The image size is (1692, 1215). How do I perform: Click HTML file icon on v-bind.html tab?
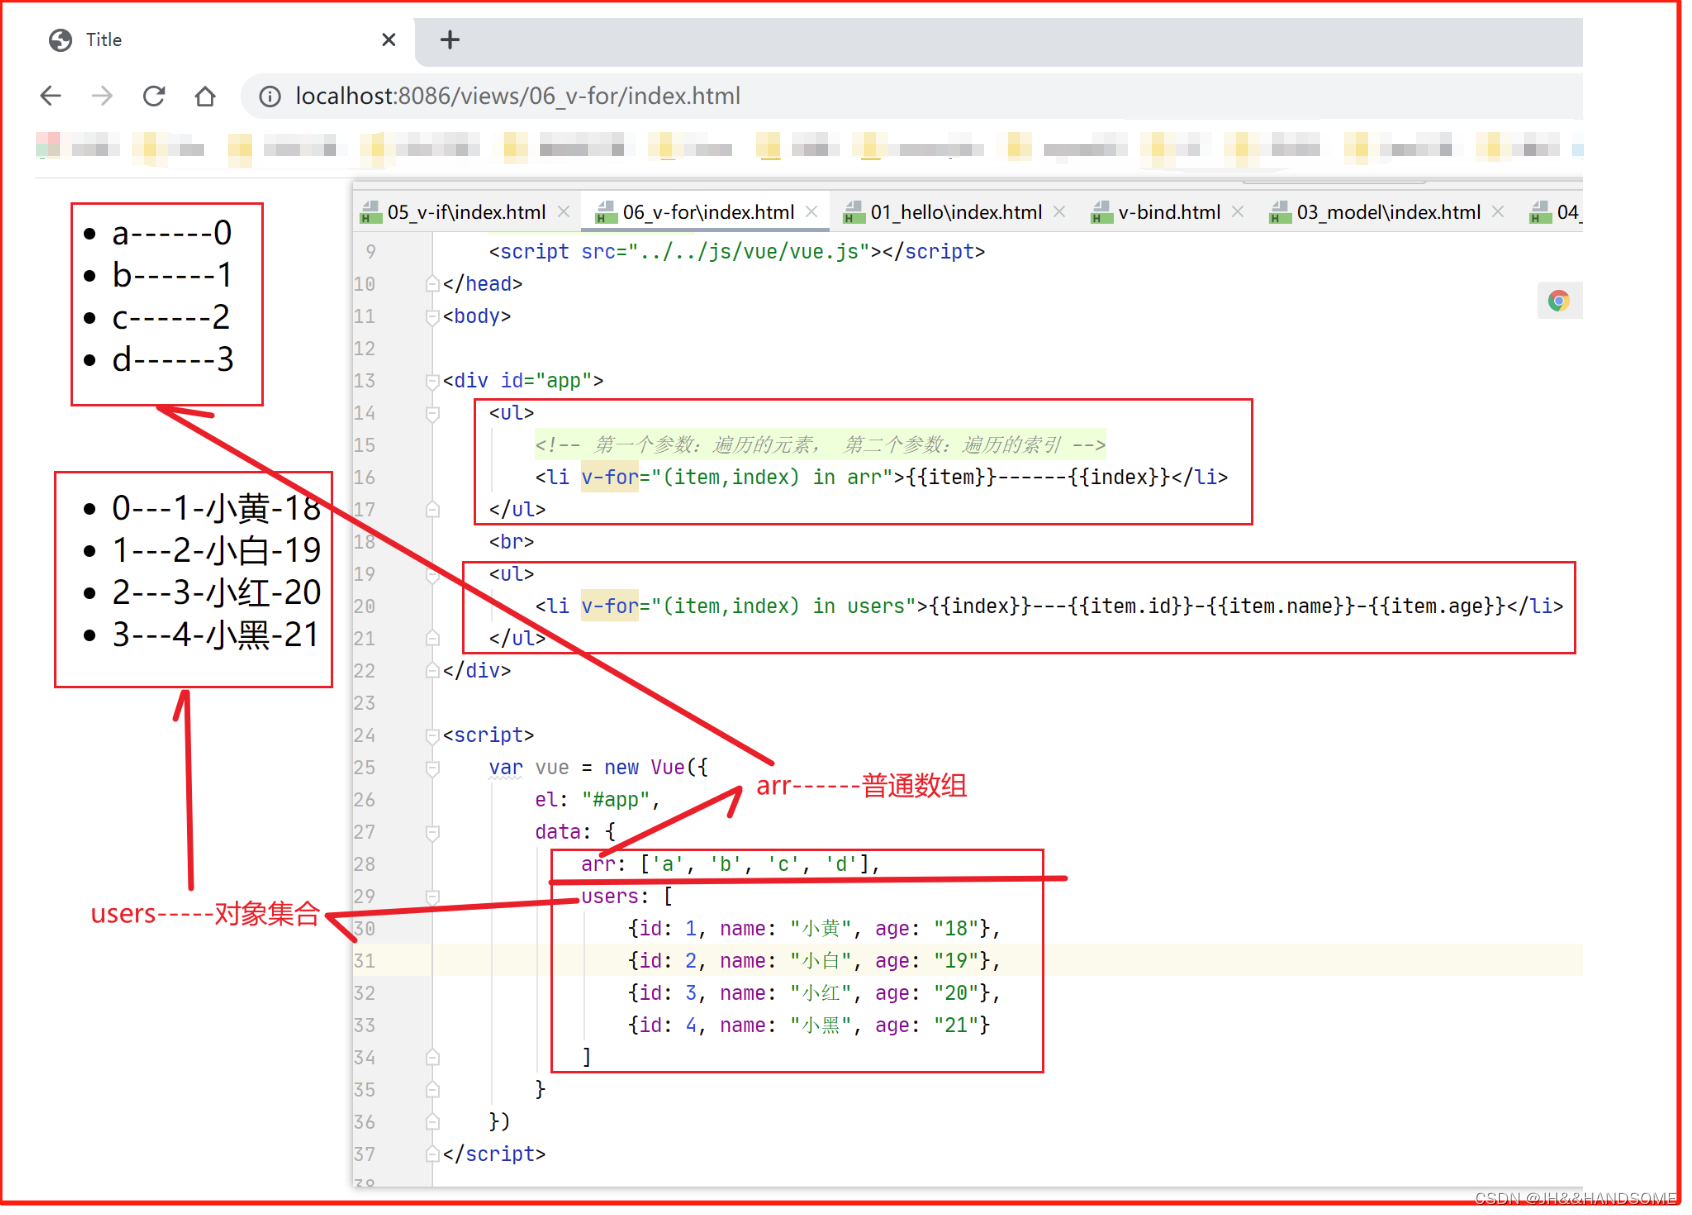1102,212
